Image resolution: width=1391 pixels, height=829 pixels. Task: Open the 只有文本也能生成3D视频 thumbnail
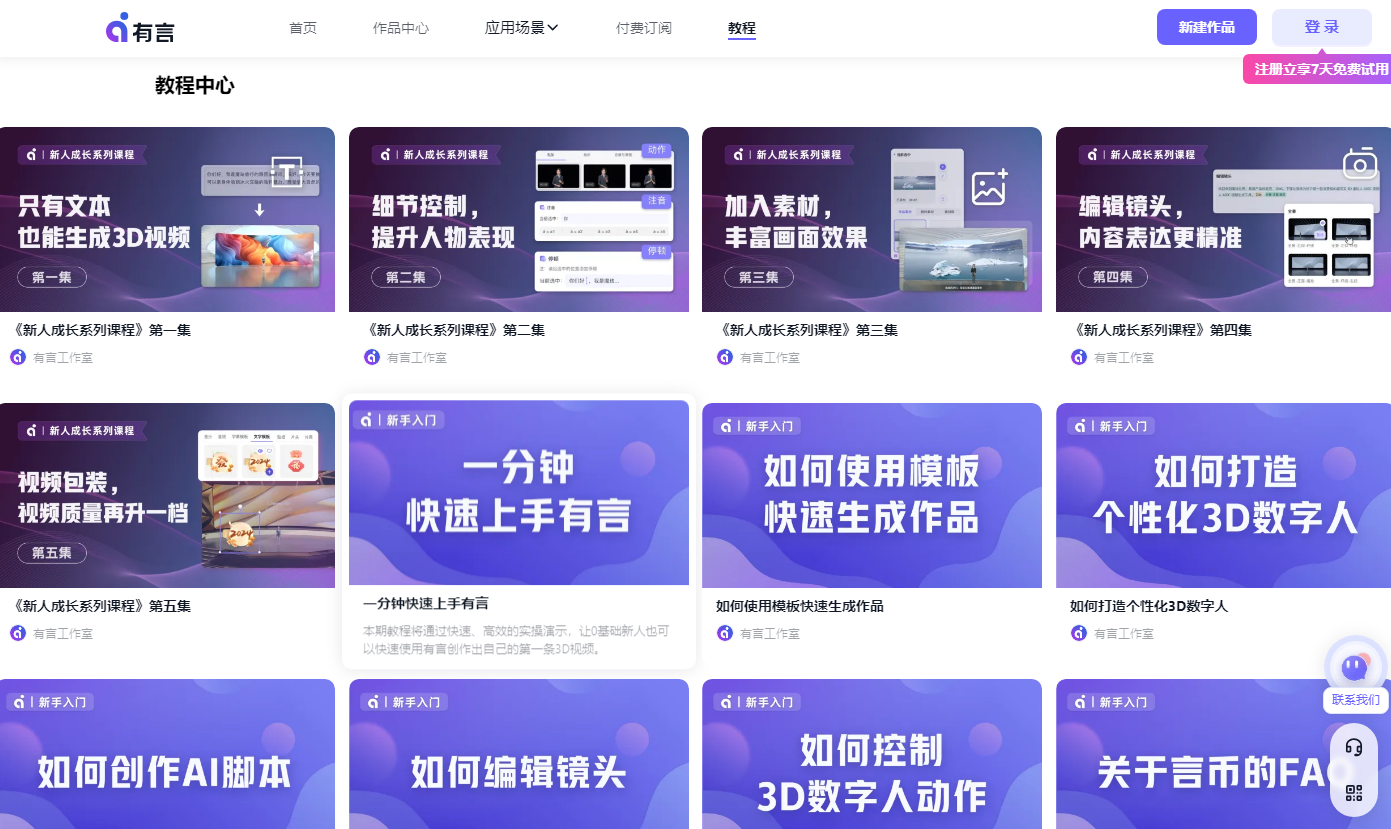[167, 219]
